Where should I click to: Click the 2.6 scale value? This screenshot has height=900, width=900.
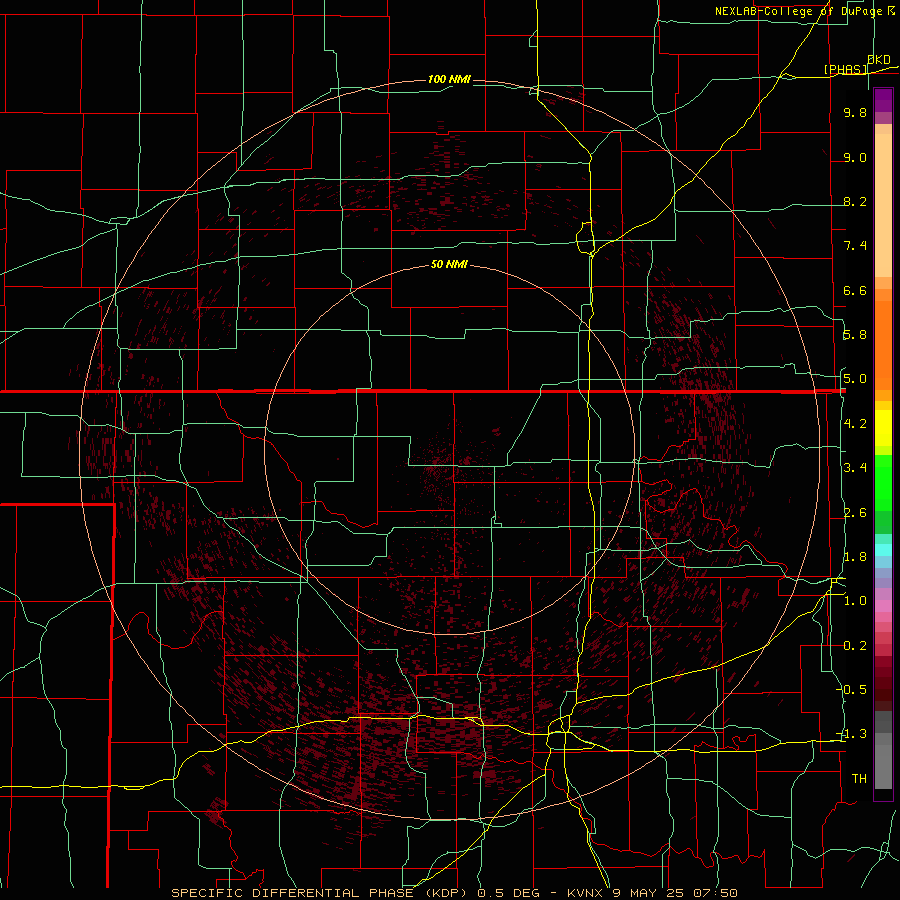click(855, 513)
